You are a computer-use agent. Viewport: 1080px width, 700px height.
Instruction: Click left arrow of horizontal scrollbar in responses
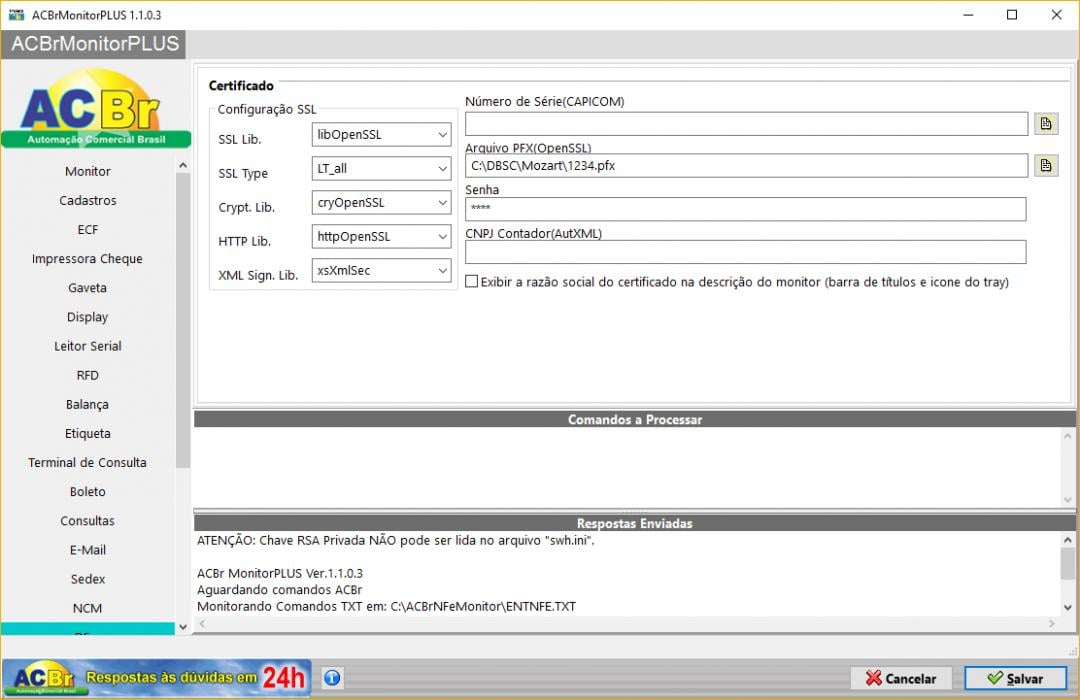point(202,624)
